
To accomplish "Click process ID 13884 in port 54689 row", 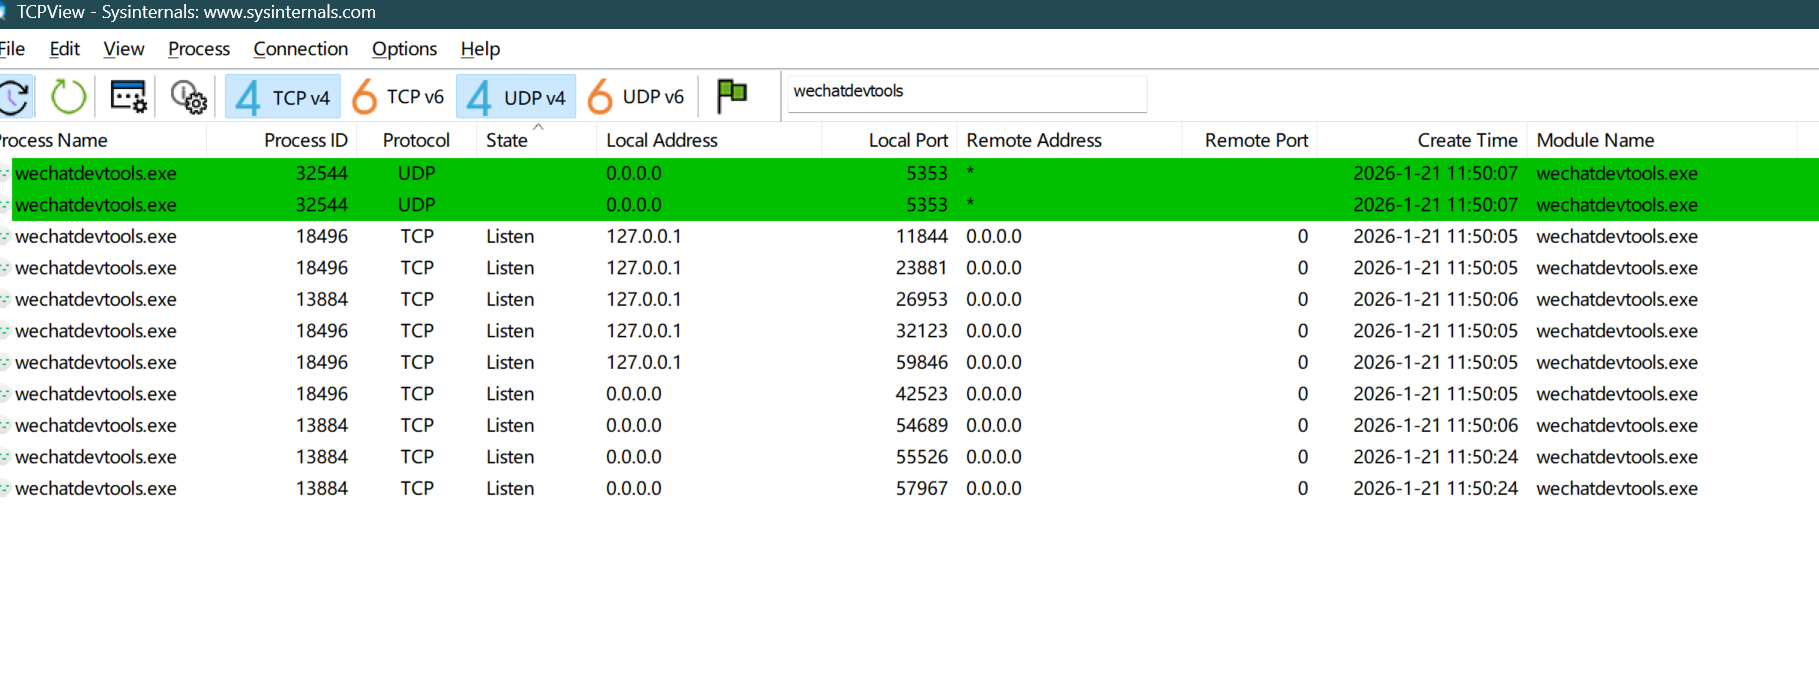I will coord(322,425).
